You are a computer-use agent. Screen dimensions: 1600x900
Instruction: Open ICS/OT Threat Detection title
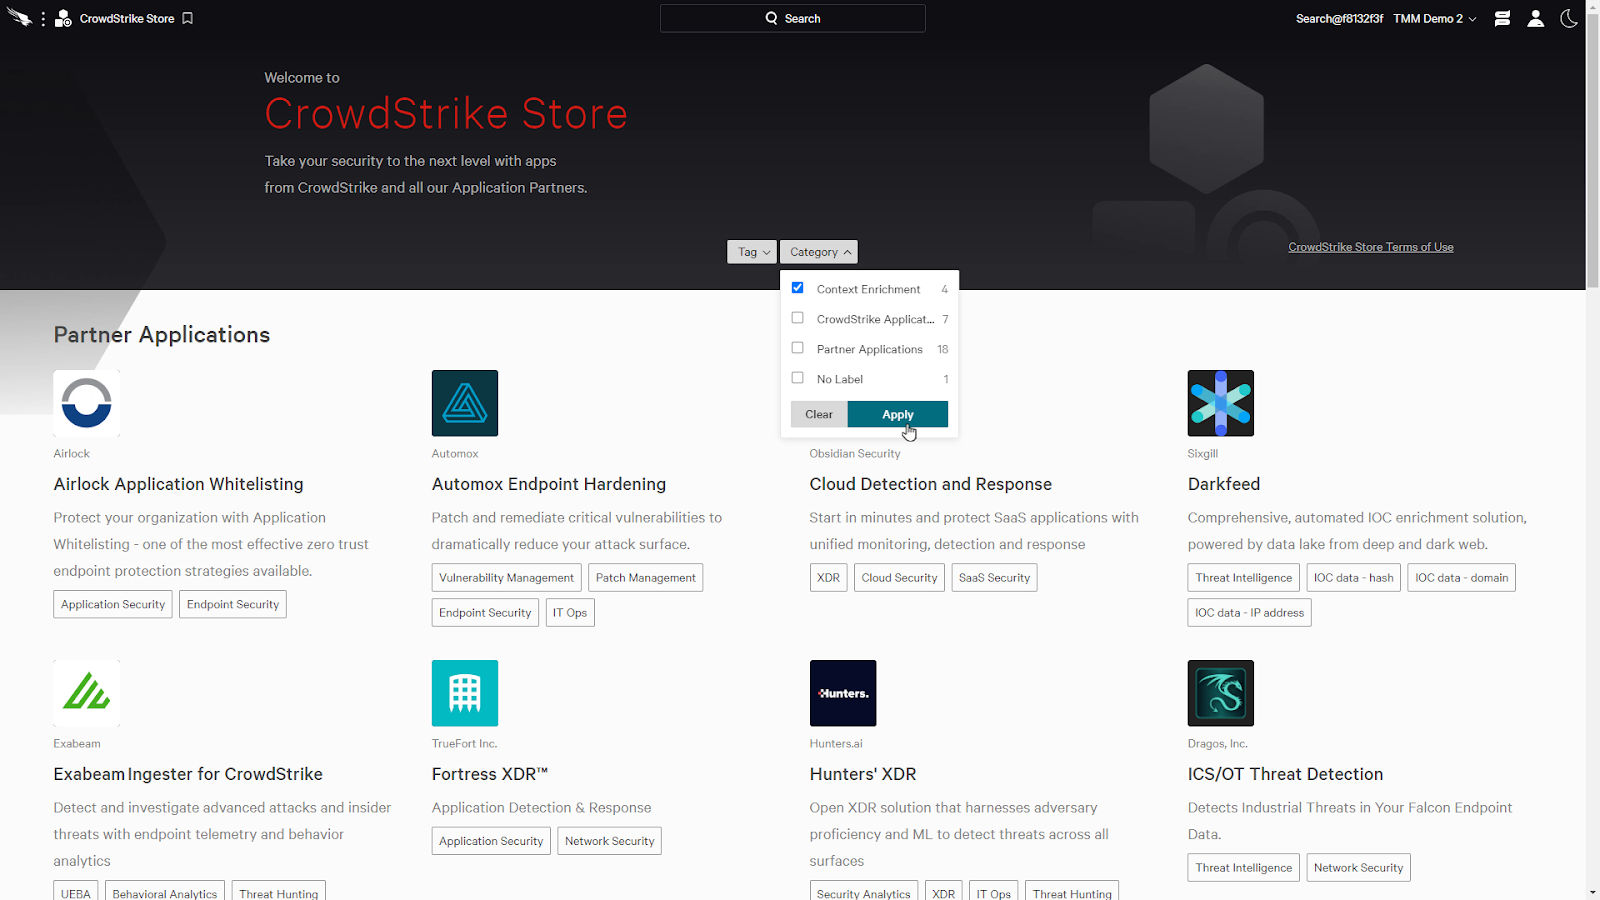pyautogui.click(x=1286, y=774)
